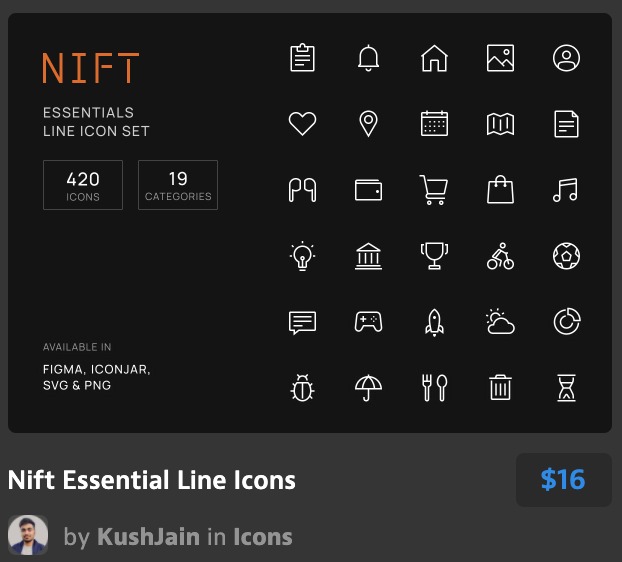The height and width of the screenshot is (562, 622).
Task: Click the trash bin icon
Action: coord(500,388)
